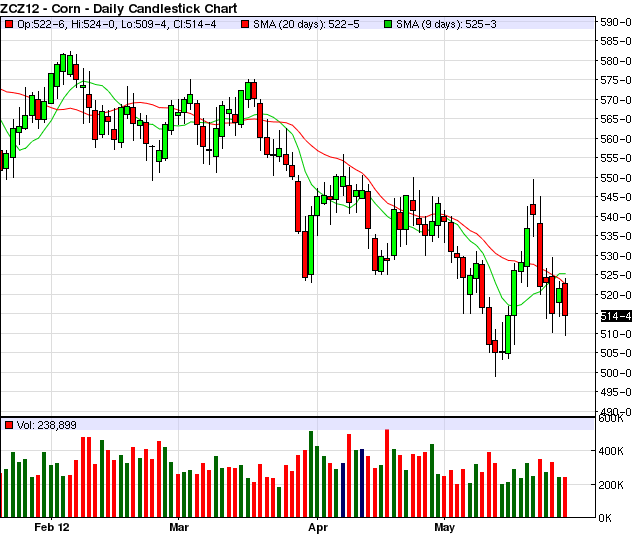Click the 570-0 price axis label
Screen dimensions: 640x536
pyautogui.click(x=616, y=100)
